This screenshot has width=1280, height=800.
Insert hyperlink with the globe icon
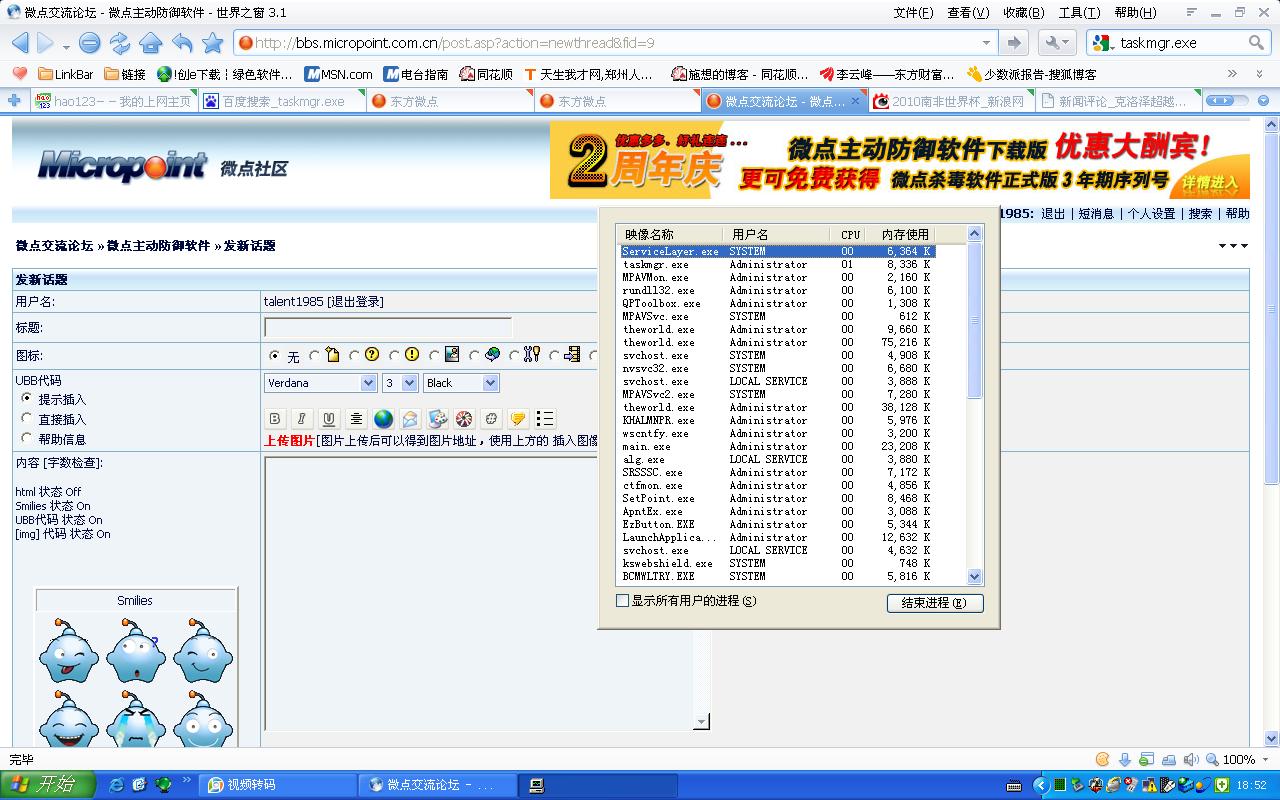(383, 419)
